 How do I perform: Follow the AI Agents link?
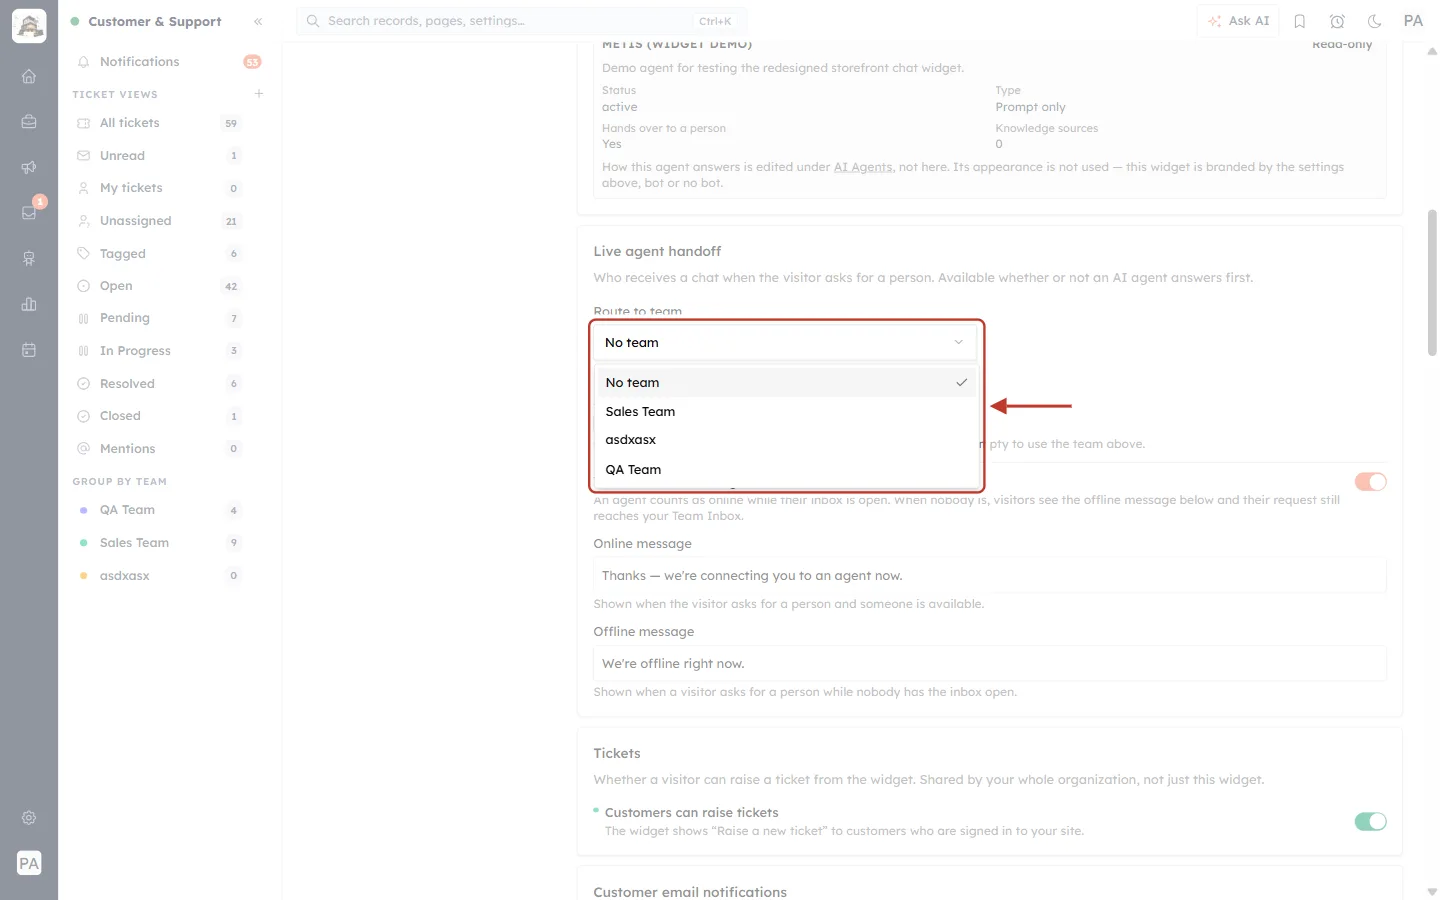pyautogui.click(x=863, y=167)
